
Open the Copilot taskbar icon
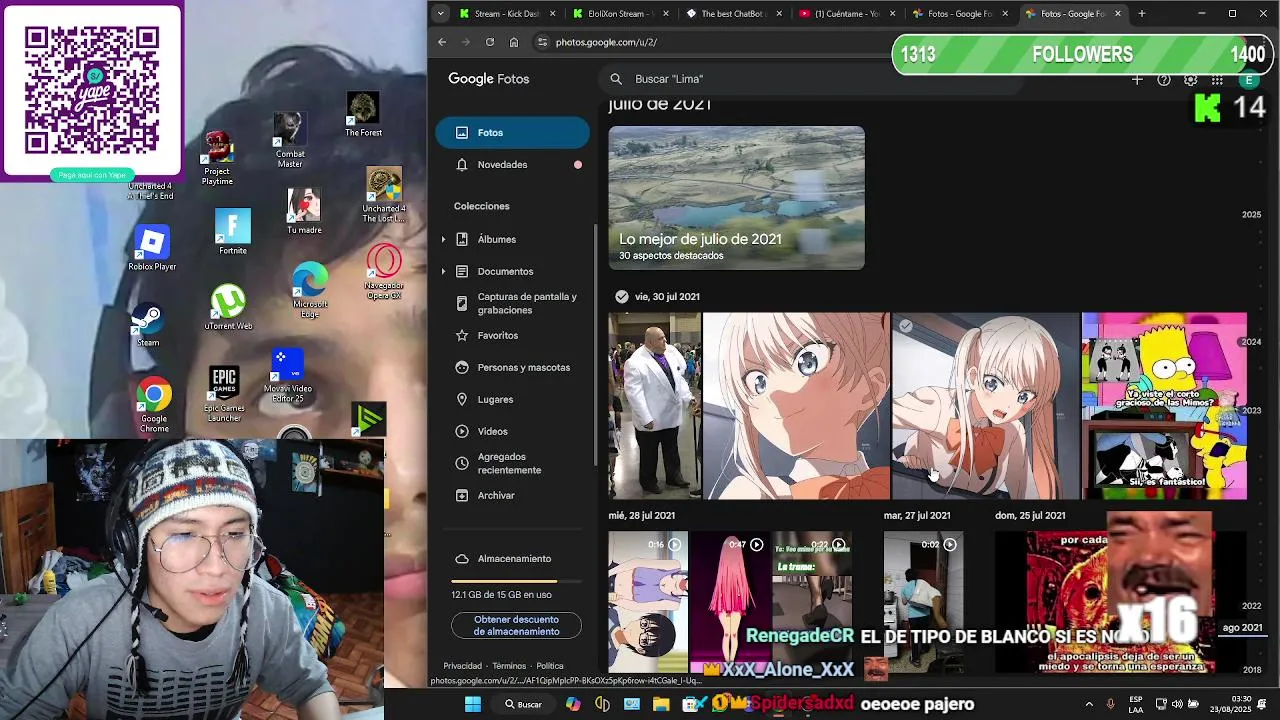[x=573, y=704]
